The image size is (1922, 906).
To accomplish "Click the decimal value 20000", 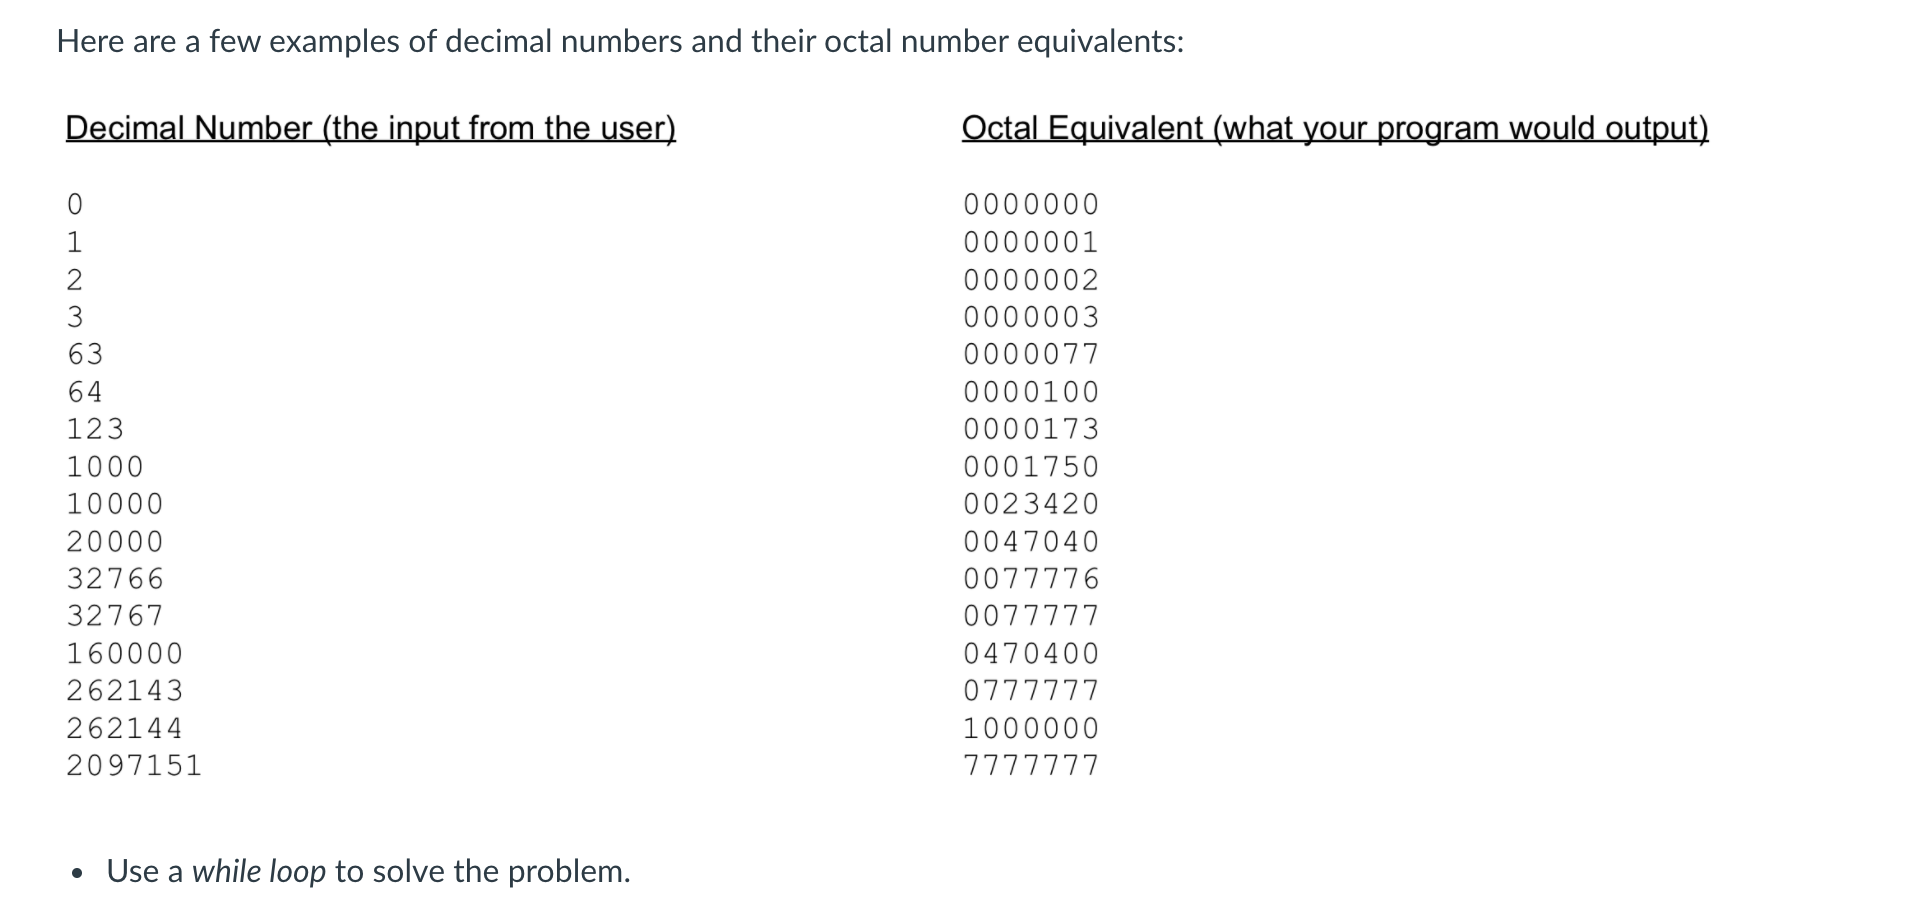I will (114, 542).
